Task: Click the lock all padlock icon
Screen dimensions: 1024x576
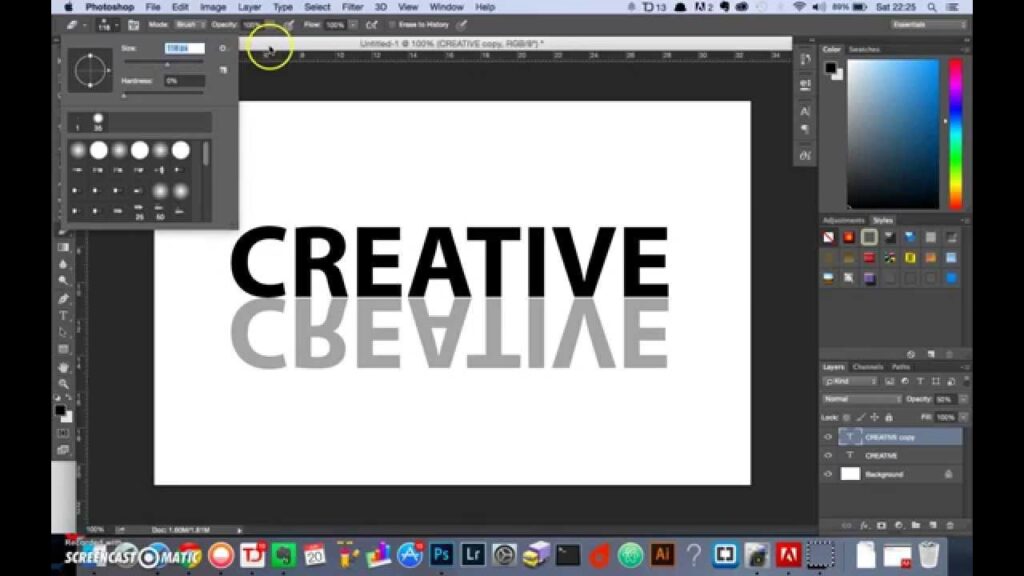Action: [888, 417]
